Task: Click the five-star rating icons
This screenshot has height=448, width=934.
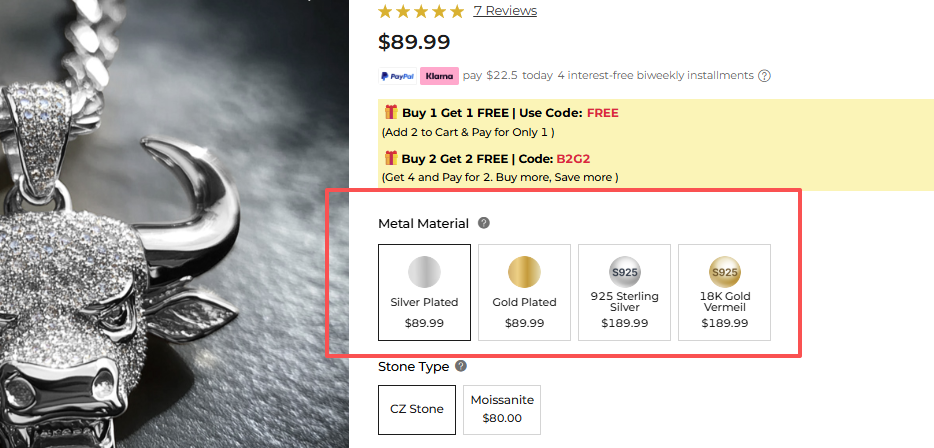Action: point(421,11)
